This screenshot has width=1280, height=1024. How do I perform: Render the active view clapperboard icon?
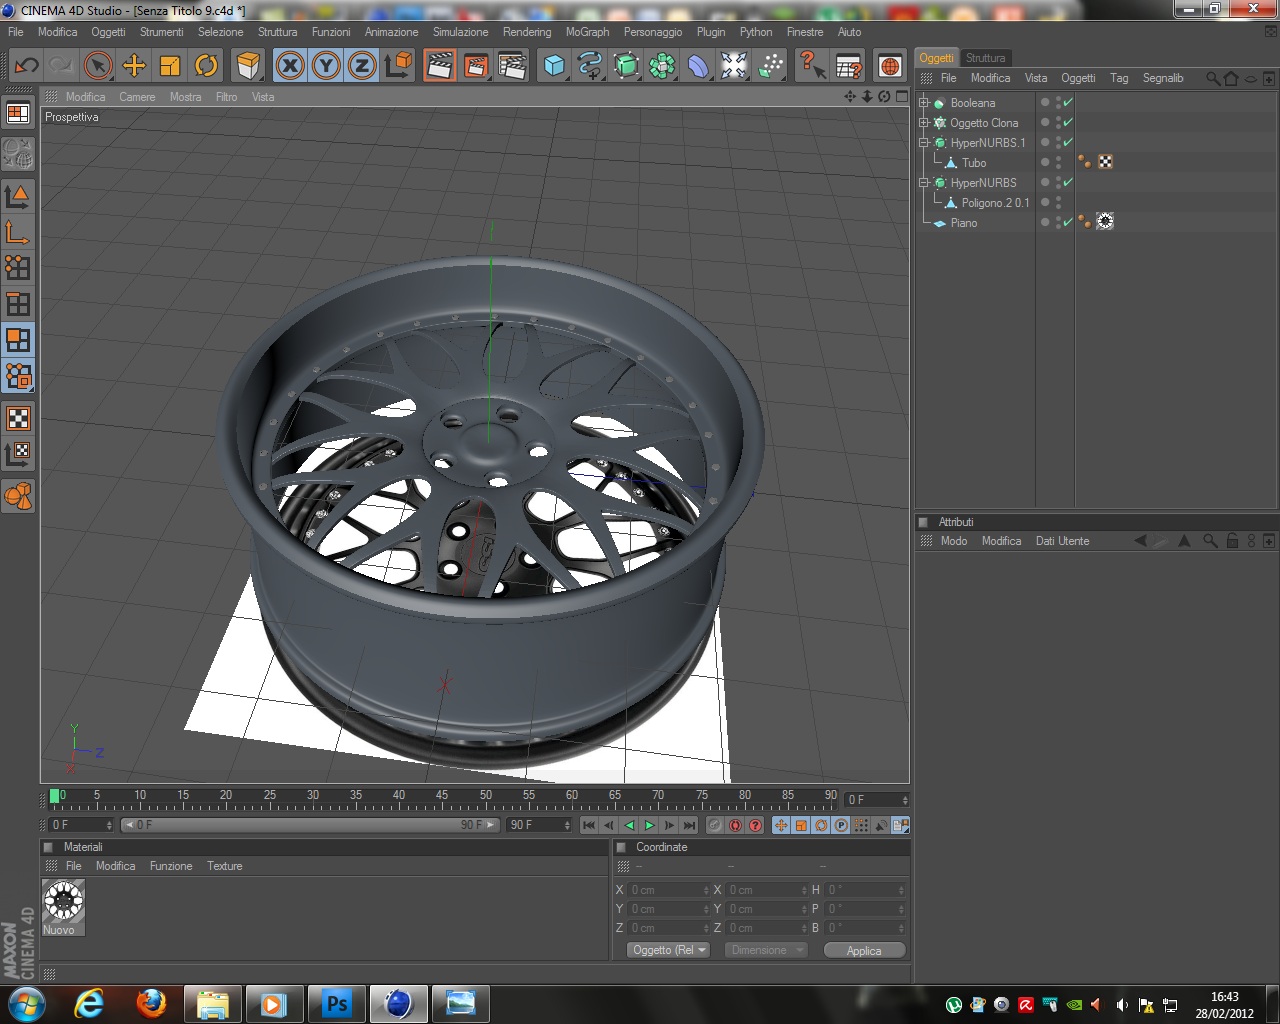click(438, 66)
